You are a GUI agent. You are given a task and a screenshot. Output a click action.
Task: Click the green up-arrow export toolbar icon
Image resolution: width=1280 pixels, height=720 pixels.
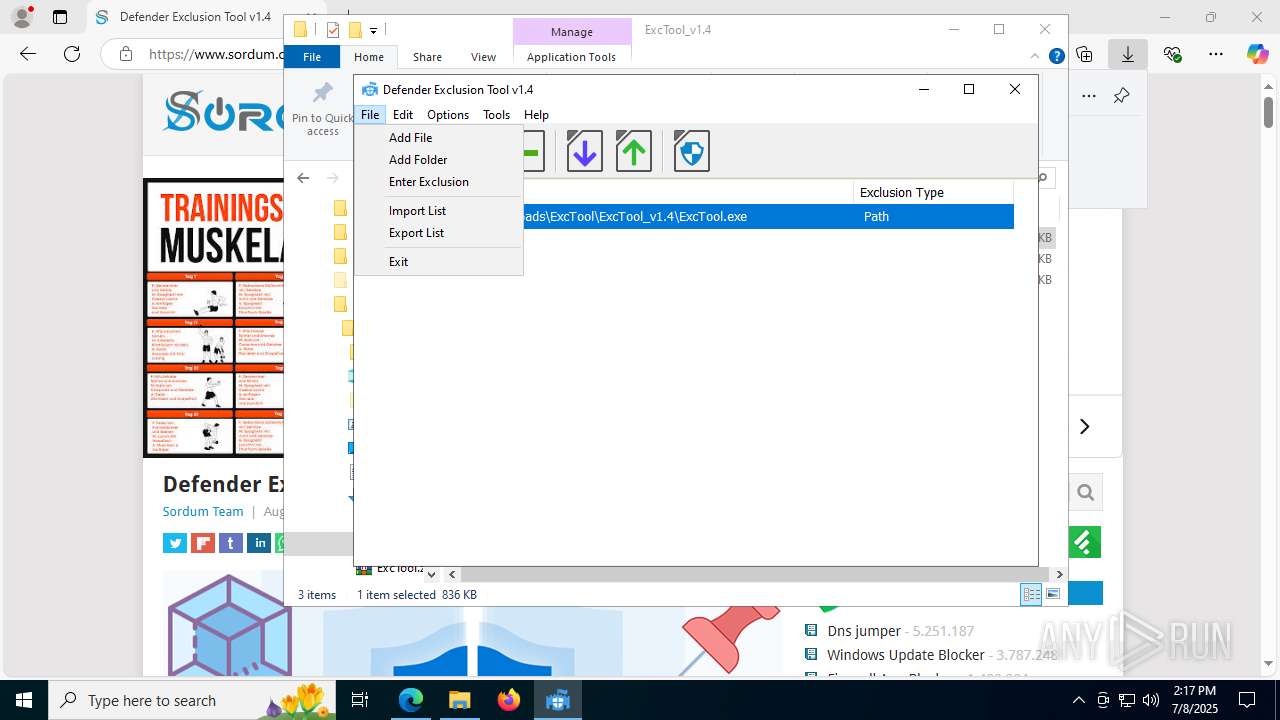click(633, 152)
